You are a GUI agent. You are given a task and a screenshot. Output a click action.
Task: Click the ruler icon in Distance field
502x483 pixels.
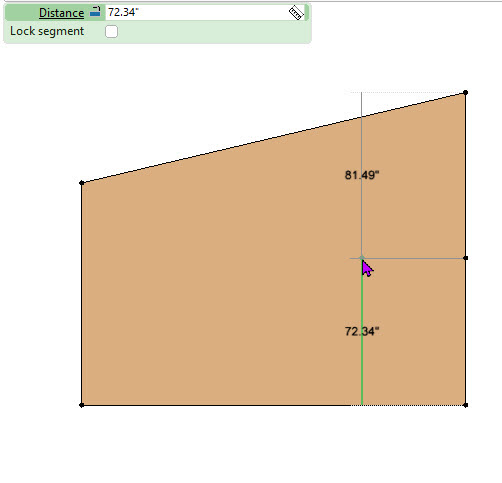pyautogui.click(x=296, y=13)
